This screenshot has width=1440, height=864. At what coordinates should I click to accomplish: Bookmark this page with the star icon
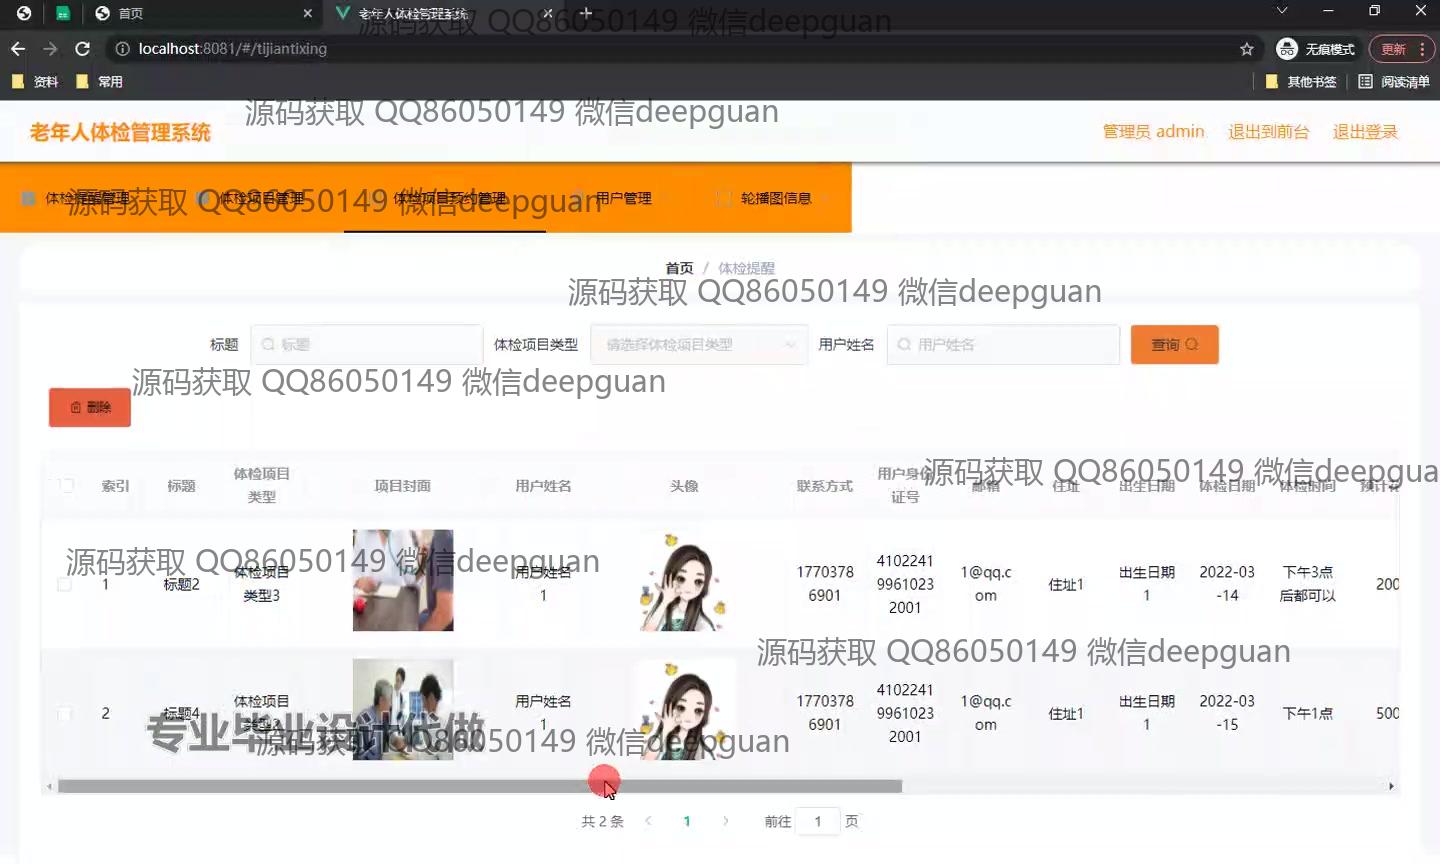pos(1246,49)
